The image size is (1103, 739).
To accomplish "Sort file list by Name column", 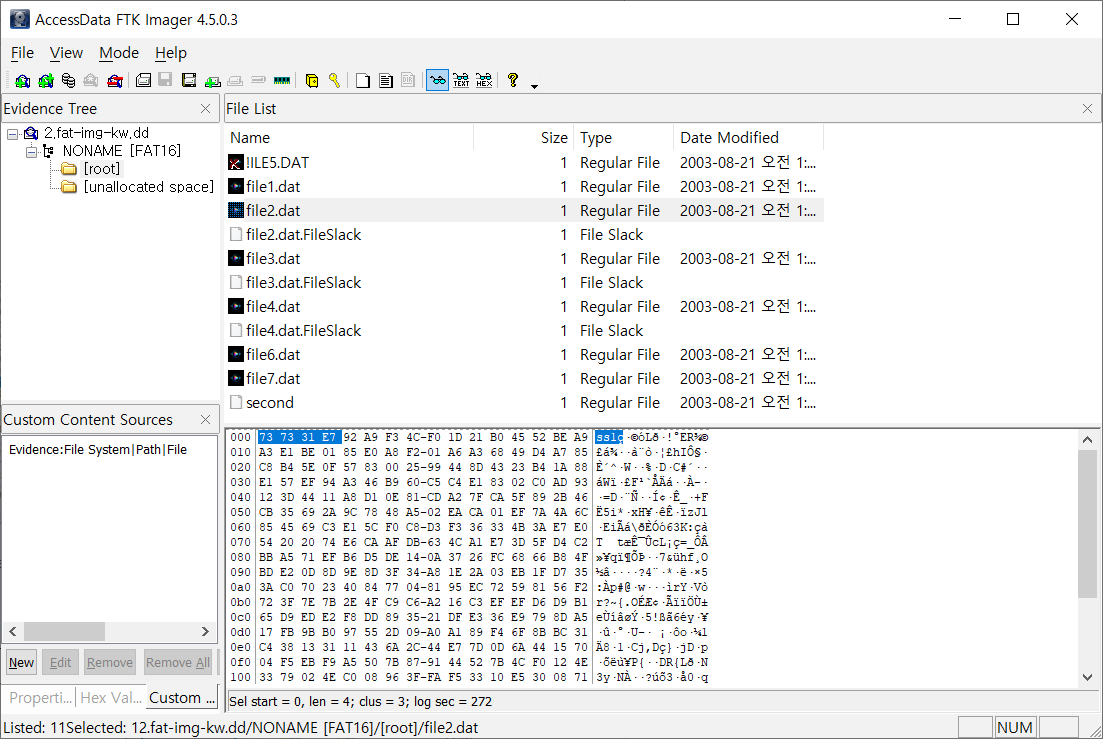I will pos(349,138).
